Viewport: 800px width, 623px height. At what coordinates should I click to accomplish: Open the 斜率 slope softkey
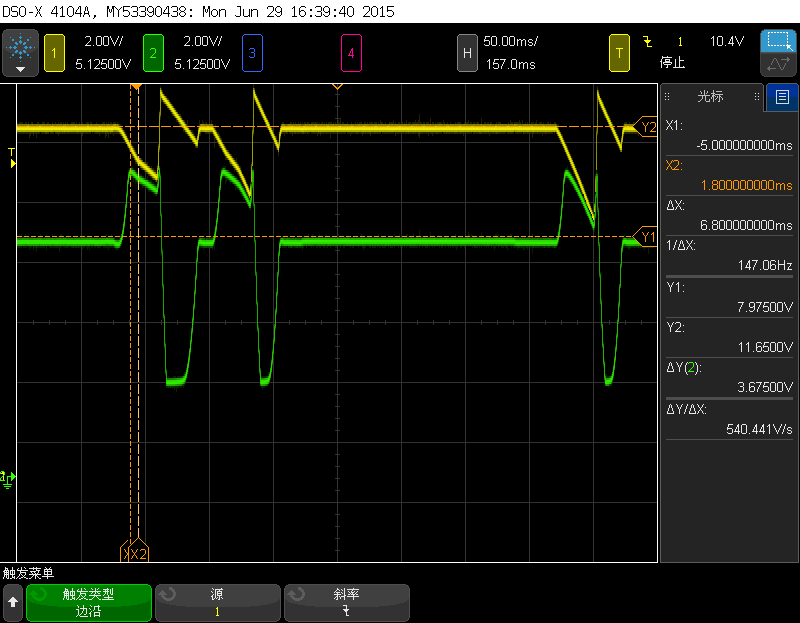coord(347,603)
